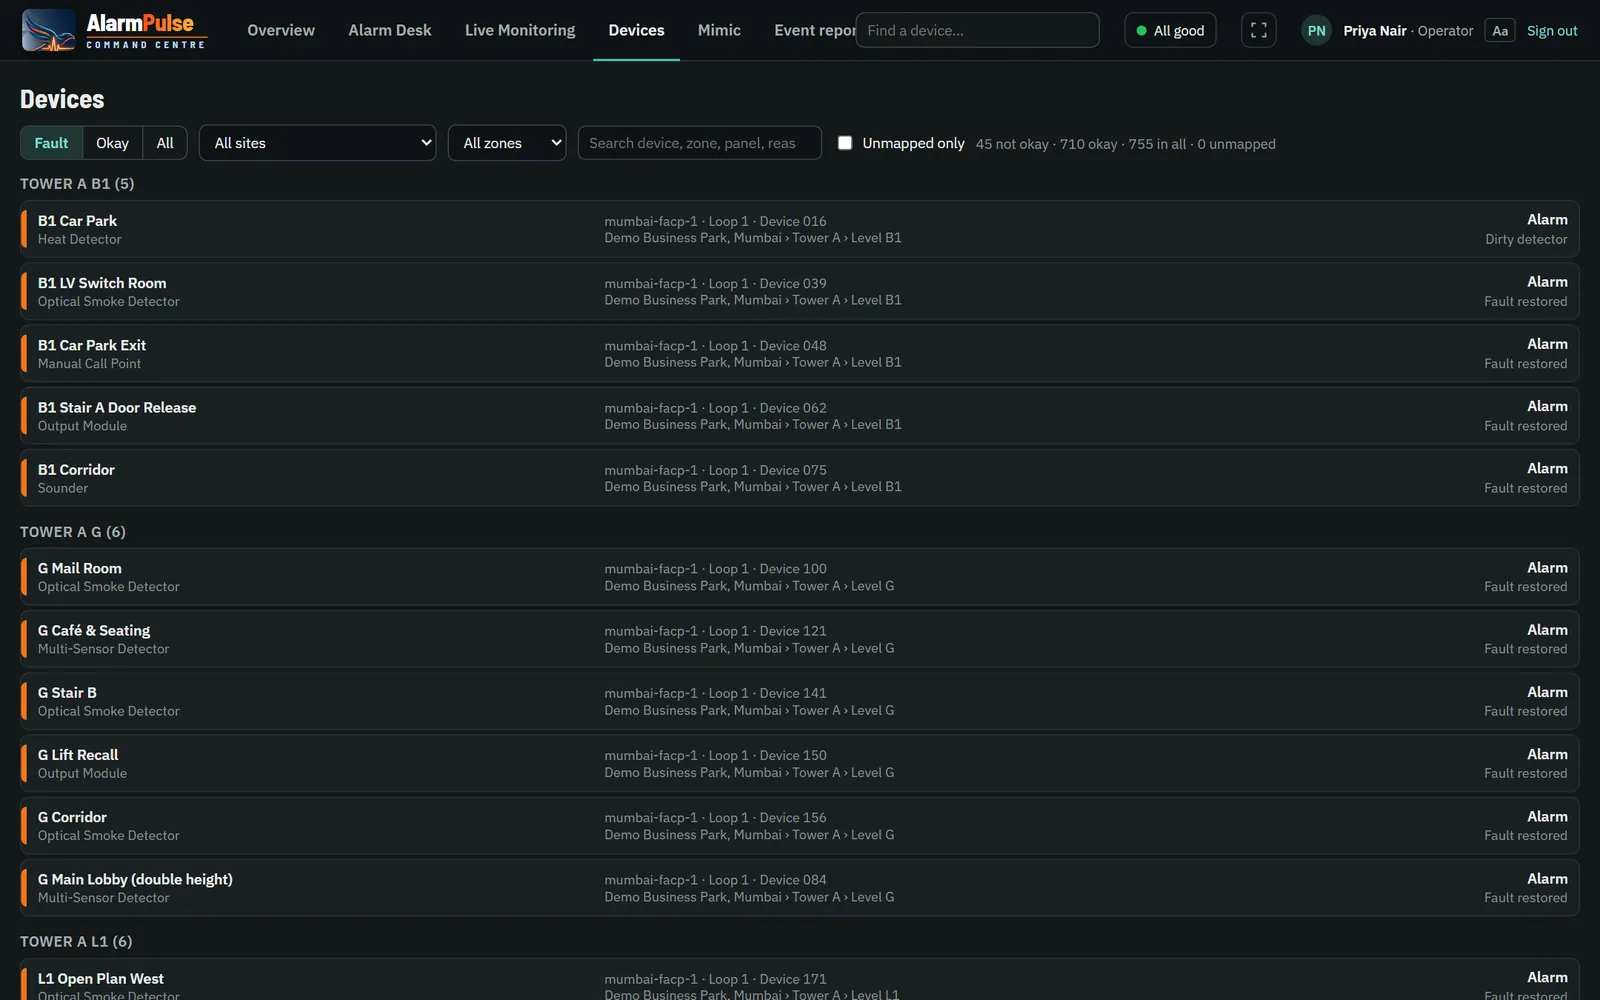Click the PN user avatar
The image size is (1600, 1000).
click(1316, 31)
